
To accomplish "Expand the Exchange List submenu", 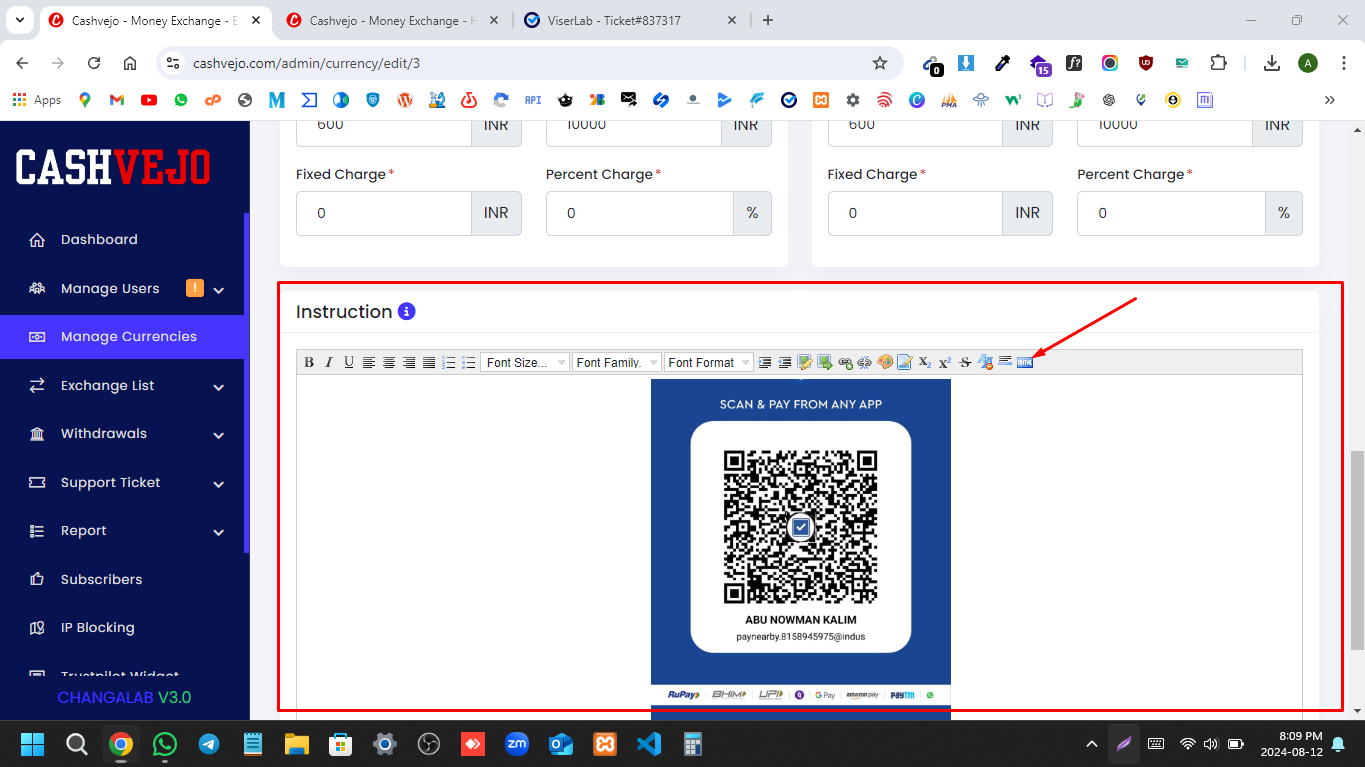I will tap(122, 385).
